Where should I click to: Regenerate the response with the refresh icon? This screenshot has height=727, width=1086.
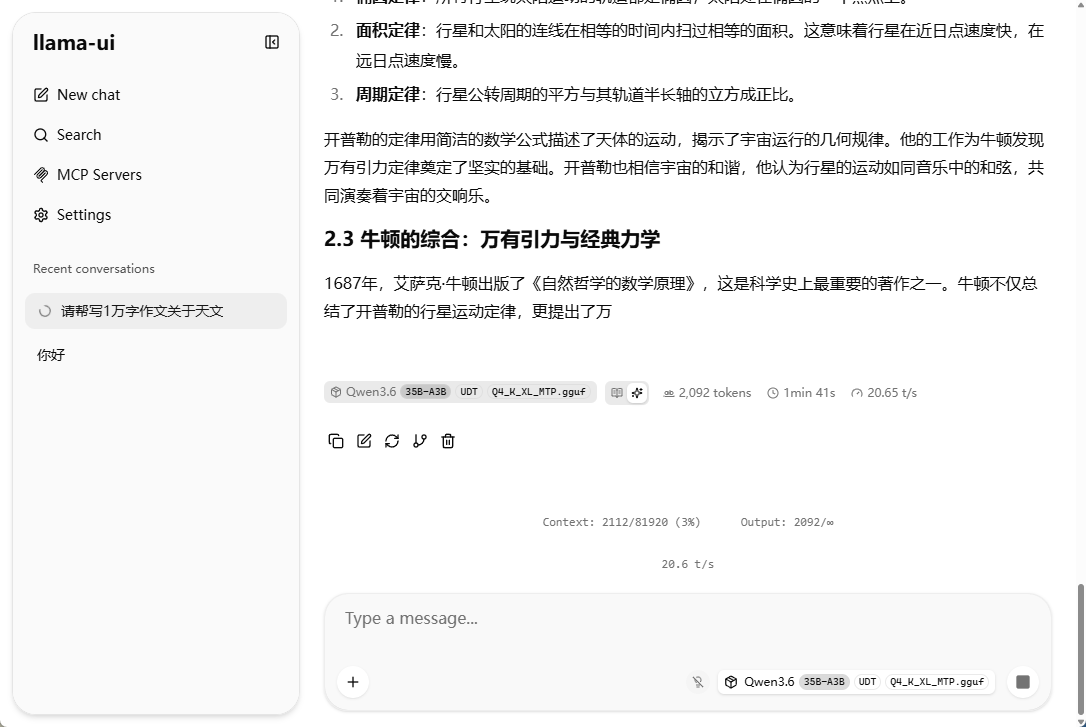coord(392,441)
